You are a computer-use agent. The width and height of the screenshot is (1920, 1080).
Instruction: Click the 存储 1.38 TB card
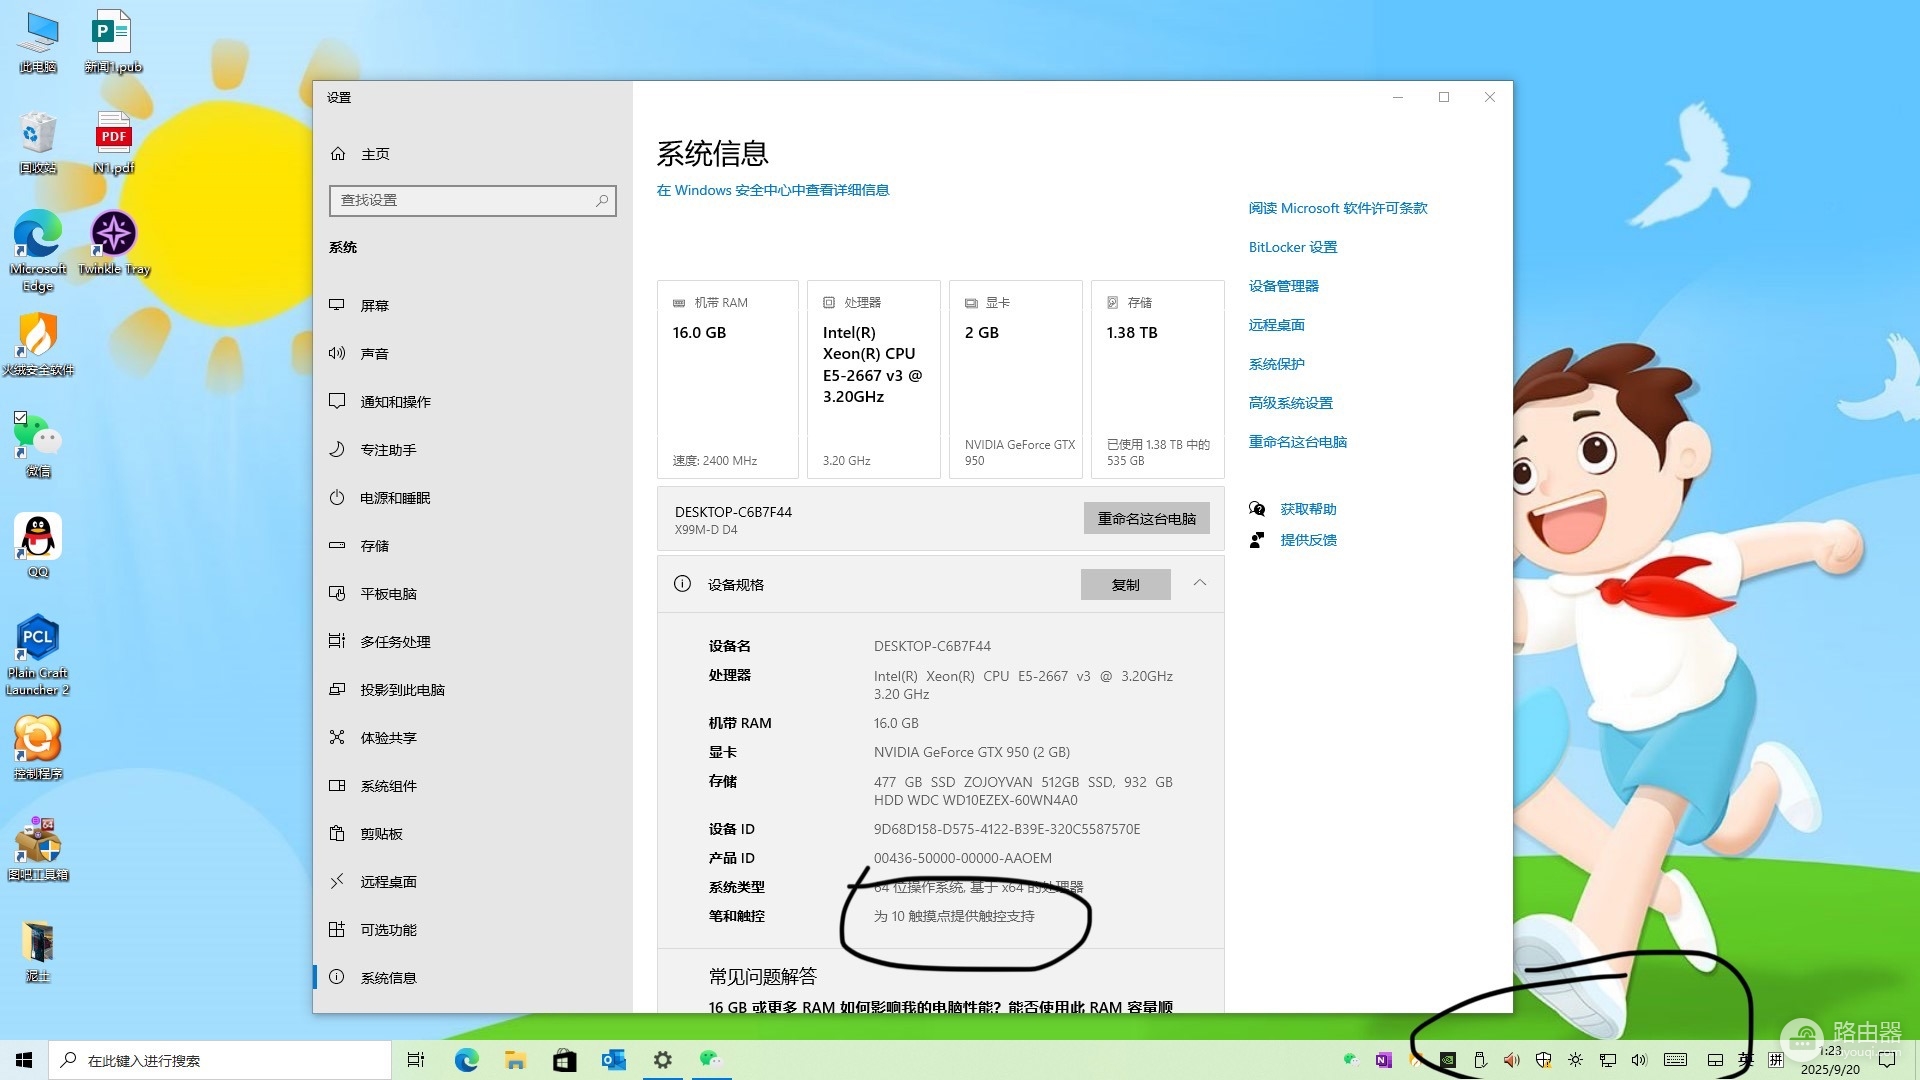coord(1158,379)
